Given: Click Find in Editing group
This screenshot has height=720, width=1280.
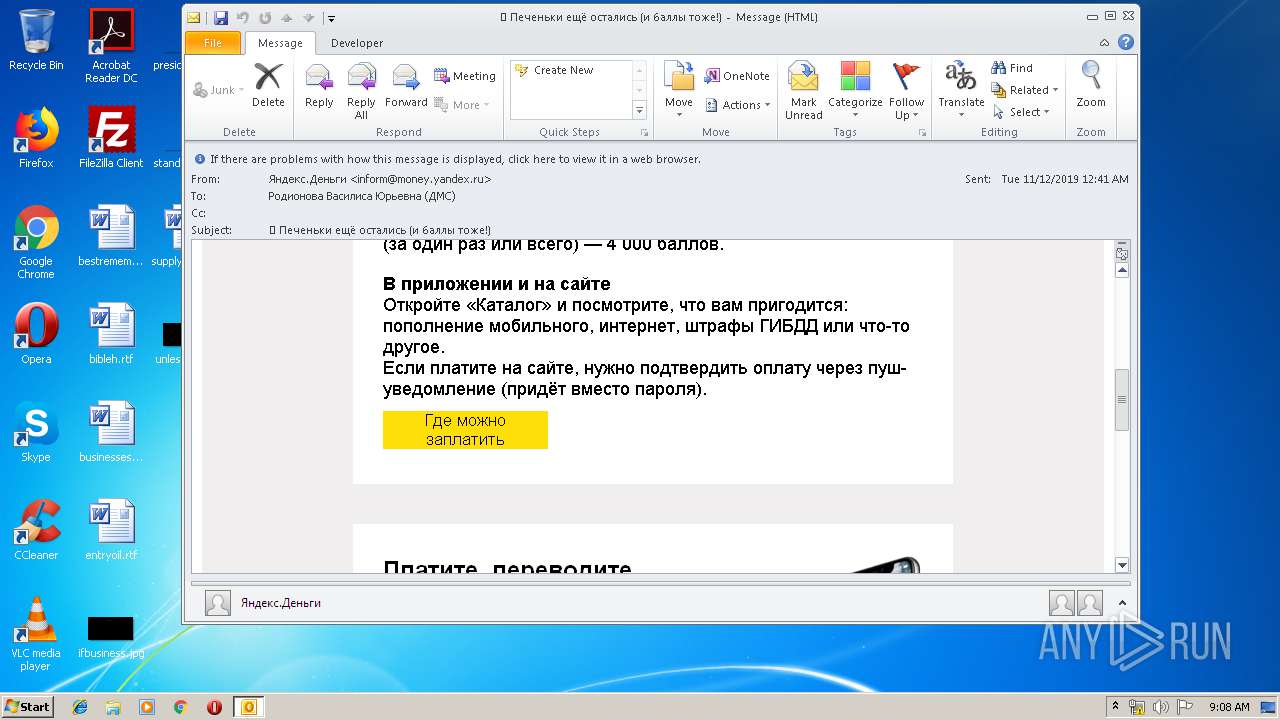Looking at the screenshot, I should [1012, 68].
